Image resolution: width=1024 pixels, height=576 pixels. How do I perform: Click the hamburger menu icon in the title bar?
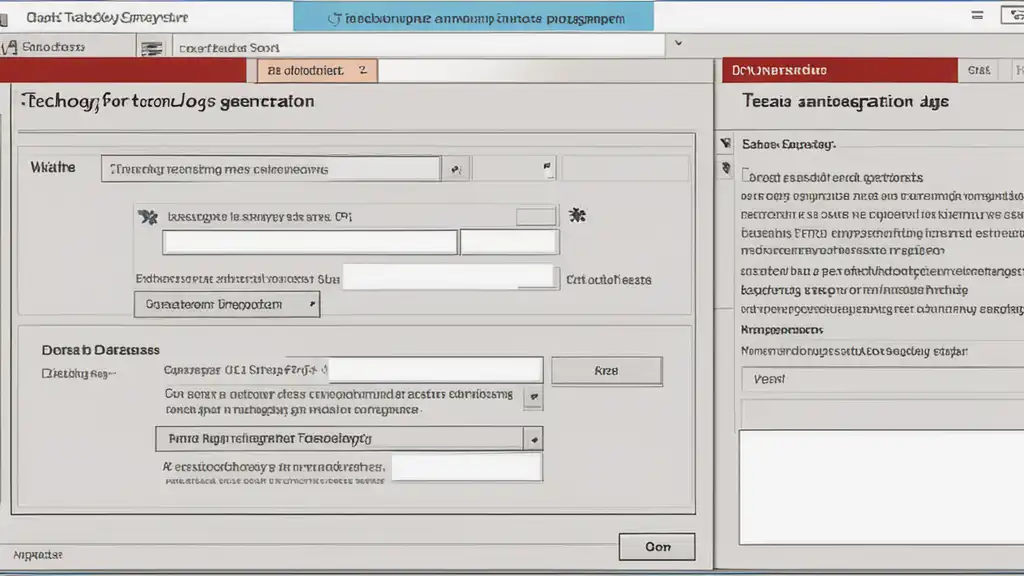977,15
